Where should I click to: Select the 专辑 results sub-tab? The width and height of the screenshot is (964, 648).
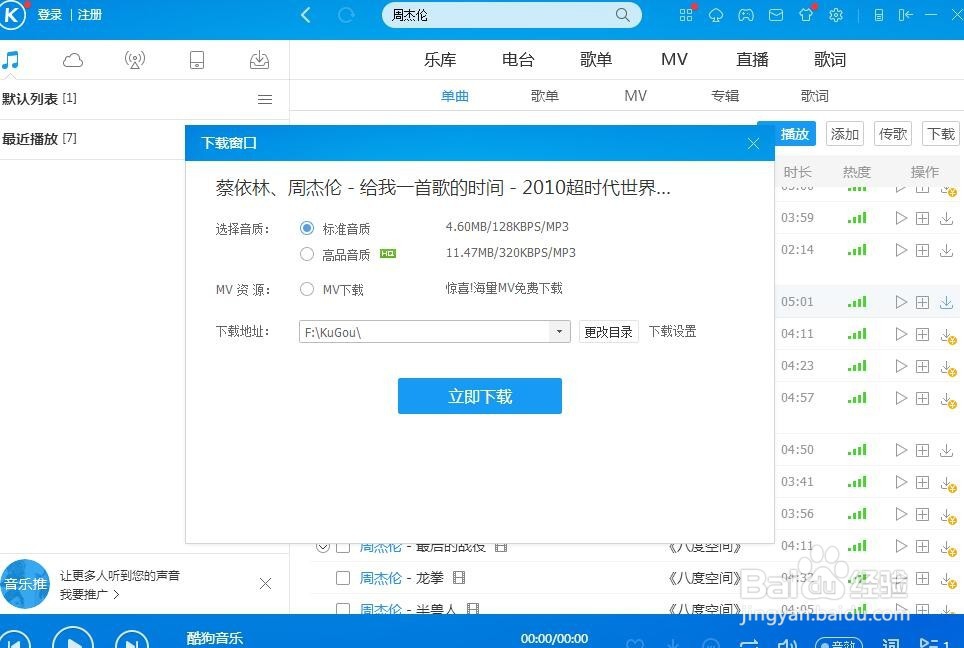pos(725,96)
